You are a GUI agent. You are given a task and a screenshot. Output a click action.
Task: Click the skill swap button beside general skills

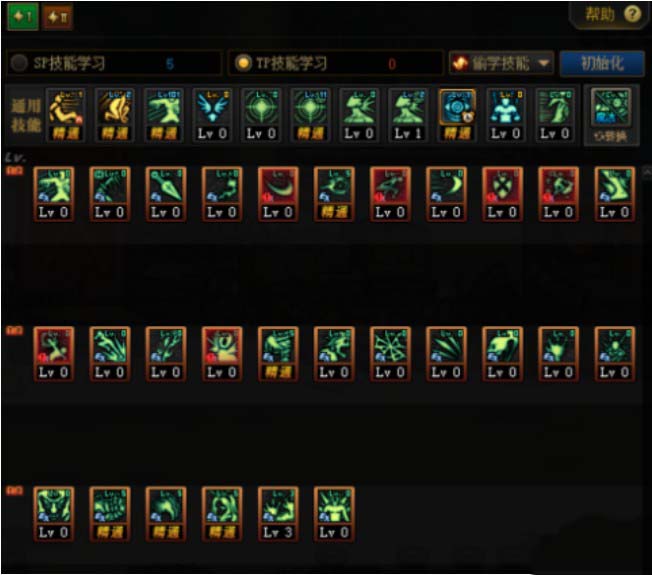point(611,115)
